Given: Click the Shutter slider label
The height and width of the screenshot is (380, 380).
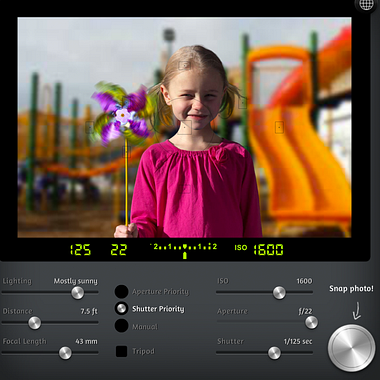Looking at the screenshot, I should pyautogui.click(x=230, y=342).
